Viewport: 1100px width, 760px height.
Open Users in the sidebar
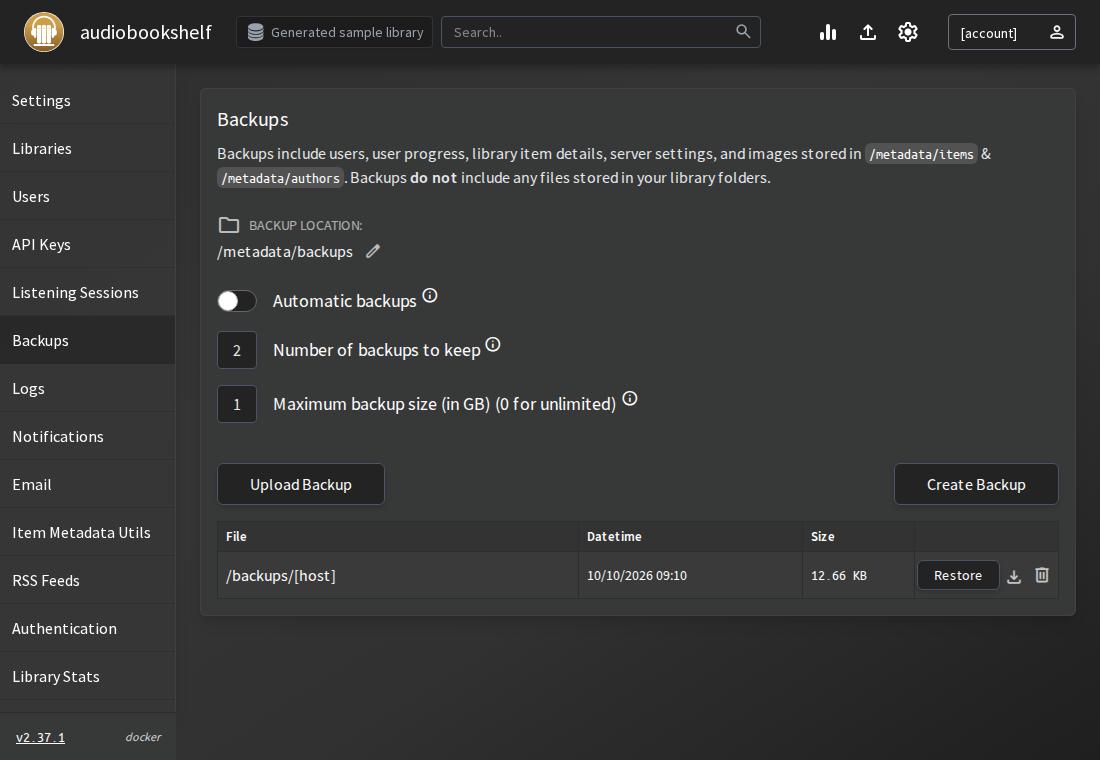click(x=88, y=196)
